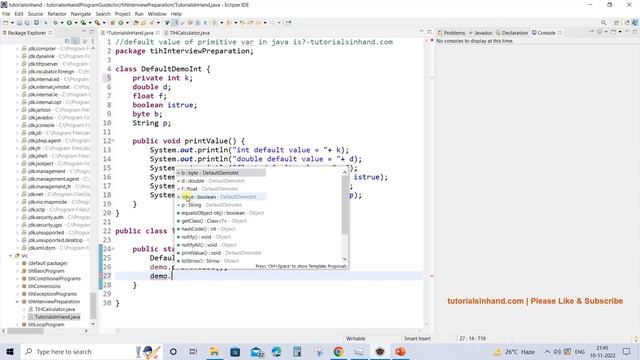Screen dimensions: 640x360
Task: Click the Open Perspective icon
Action: 617,23
